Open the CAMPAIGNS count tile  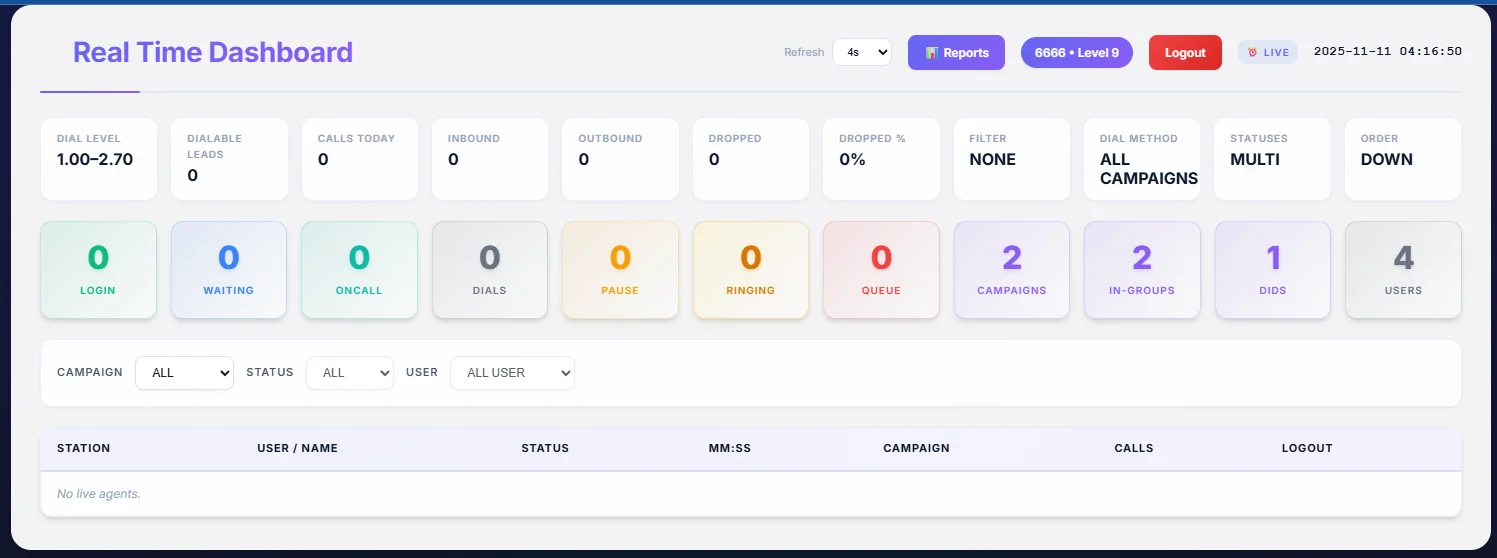tap(1012, 270)
